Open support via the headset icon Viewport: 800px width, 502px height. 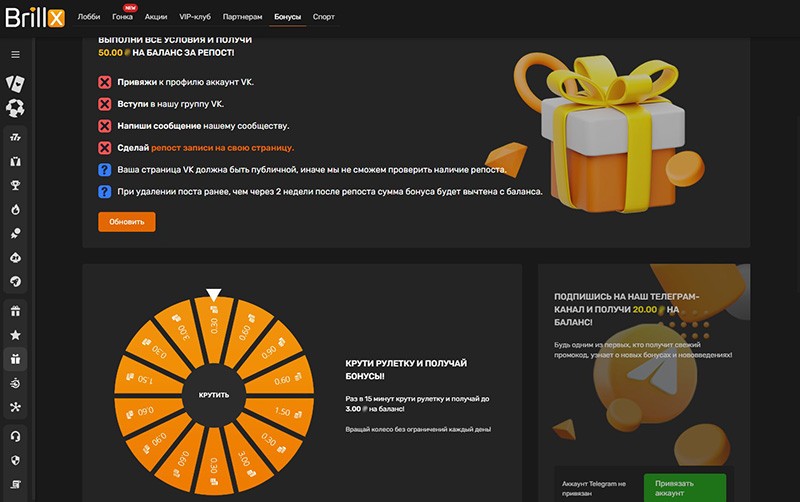(15, 436)
